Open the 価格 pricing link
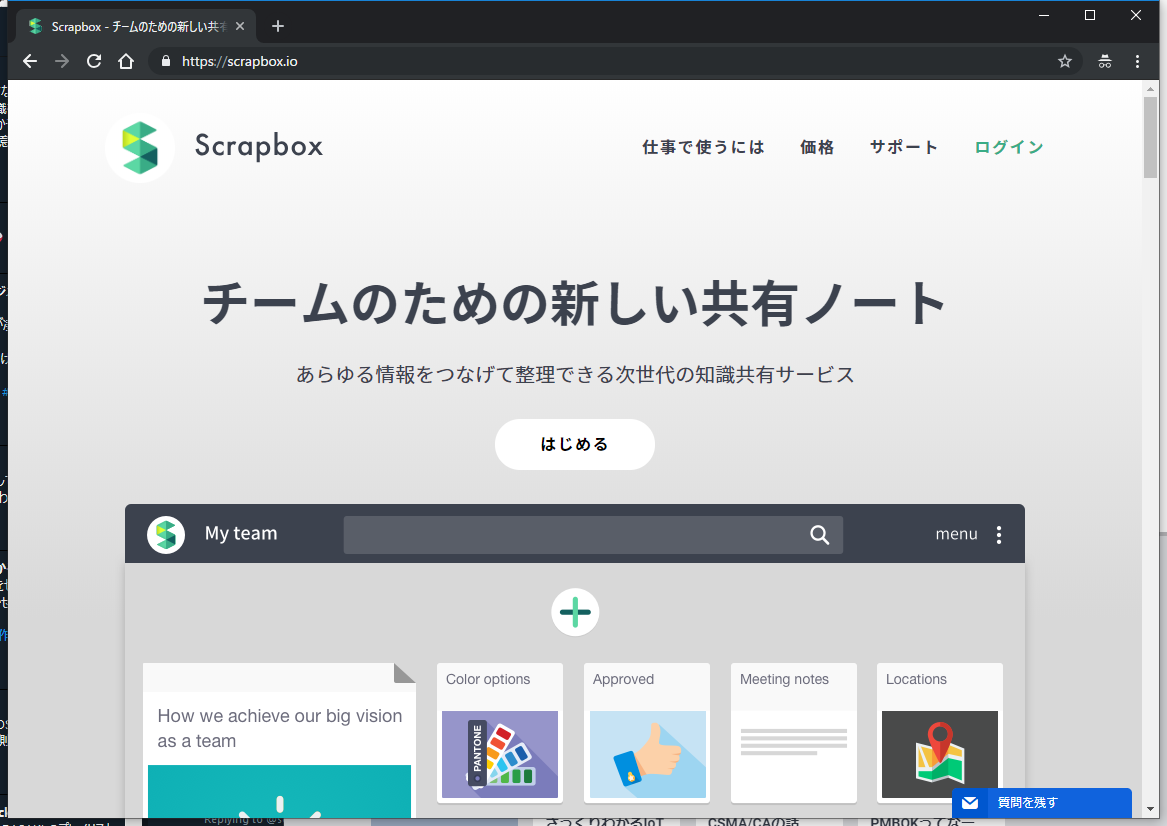This screenshot has height=826, width=1167. (x=817, y=147)
